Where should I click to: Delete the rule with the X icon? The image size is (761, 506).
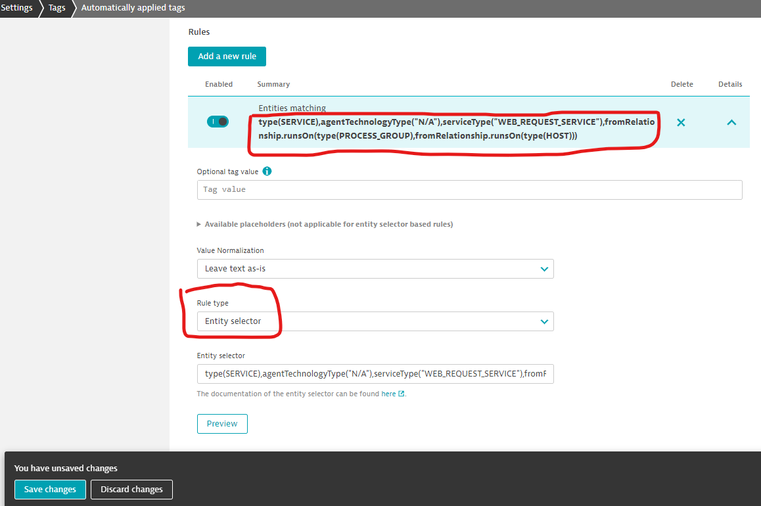coord(681,122)
